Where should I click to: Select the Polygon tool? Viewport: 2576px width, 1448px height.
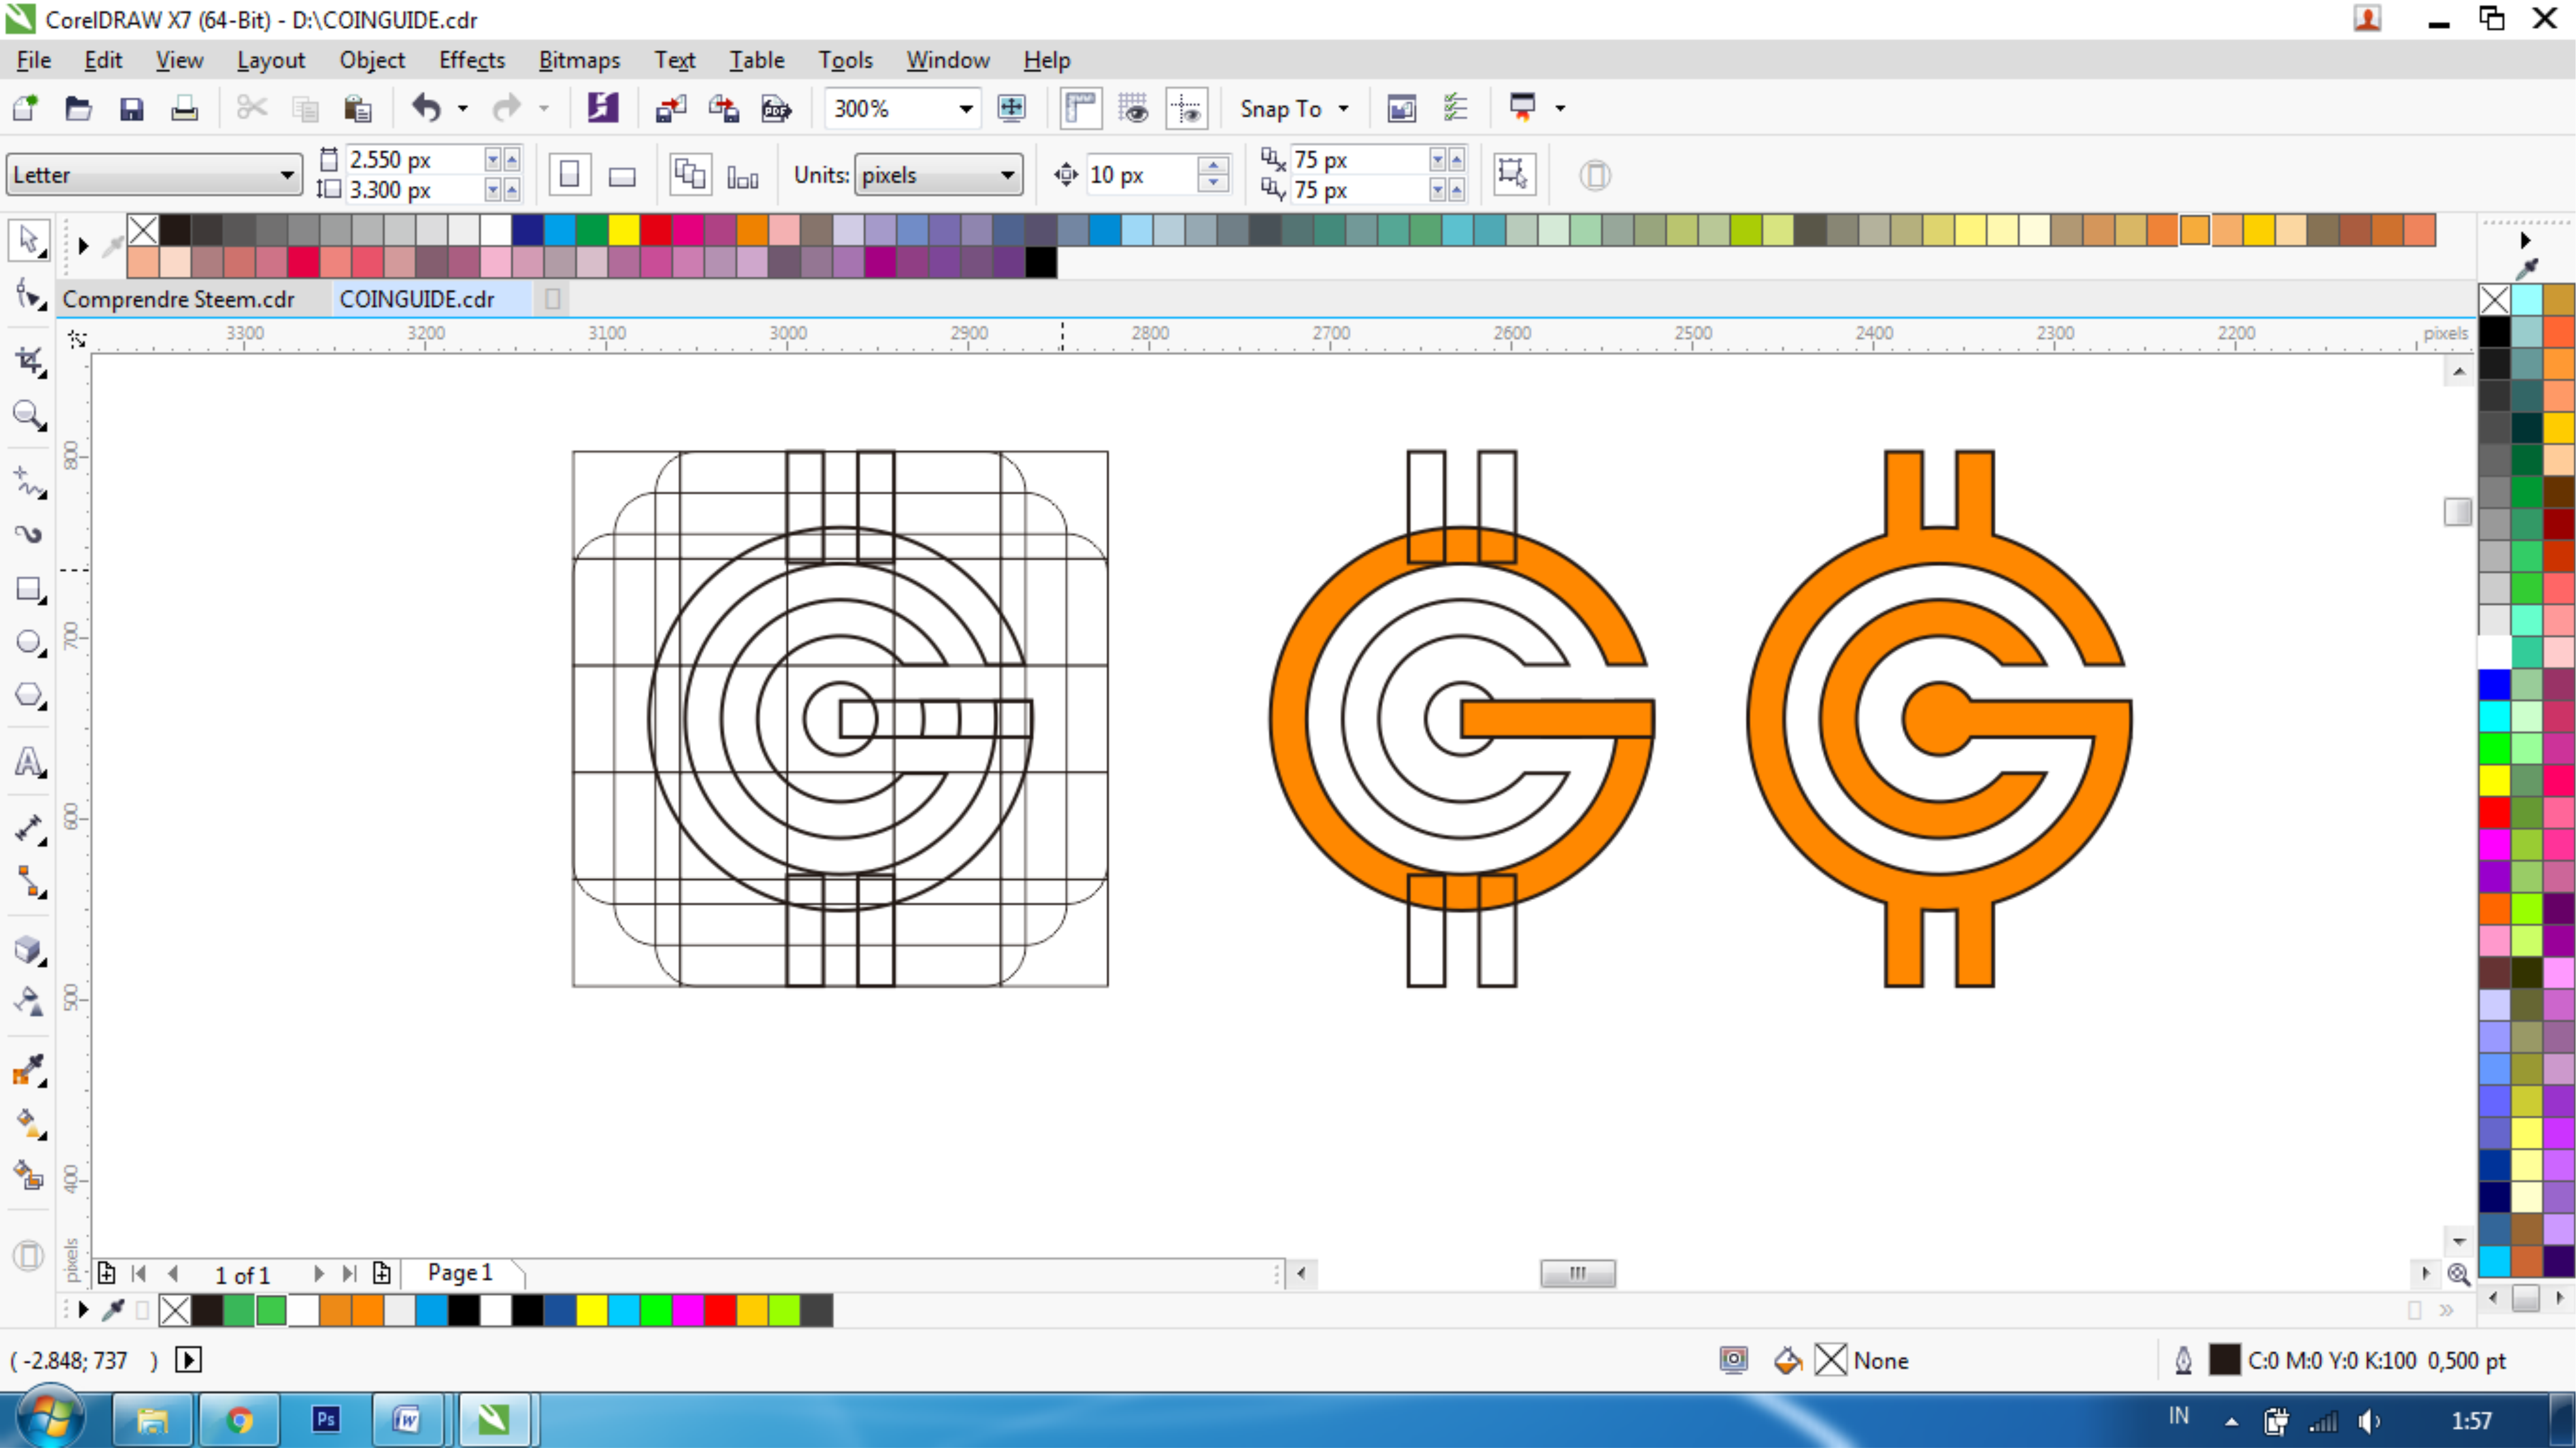click(x=28, y=695)
